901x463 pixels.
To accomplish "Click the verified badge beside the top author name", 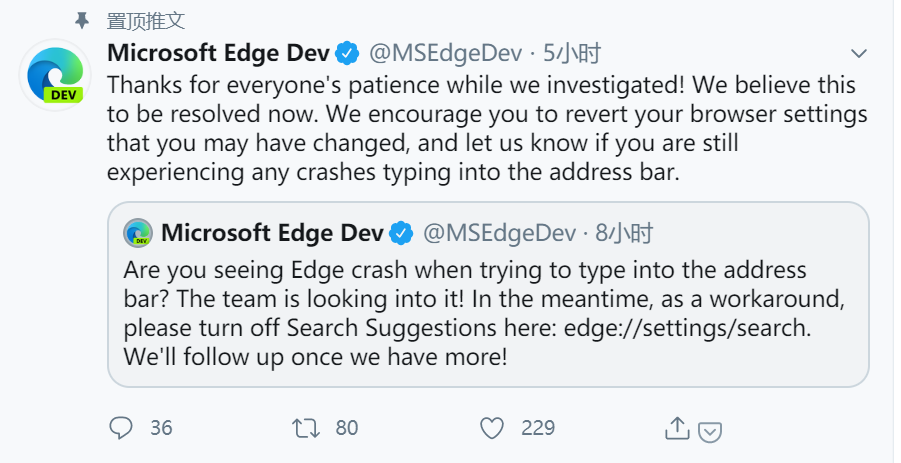I will [x=347, y=52].
